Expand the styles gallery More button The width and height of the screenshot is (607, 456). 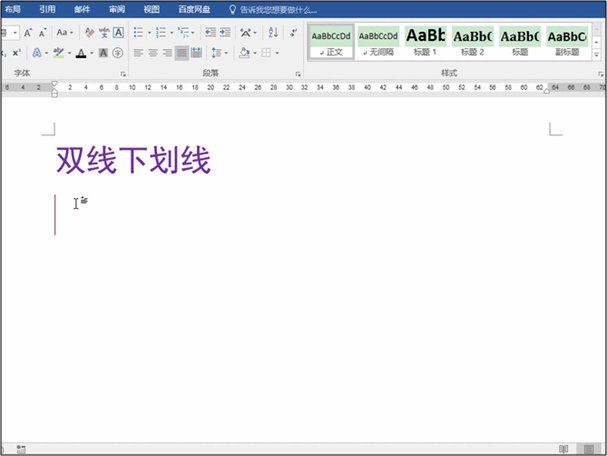tap(597, 55)
